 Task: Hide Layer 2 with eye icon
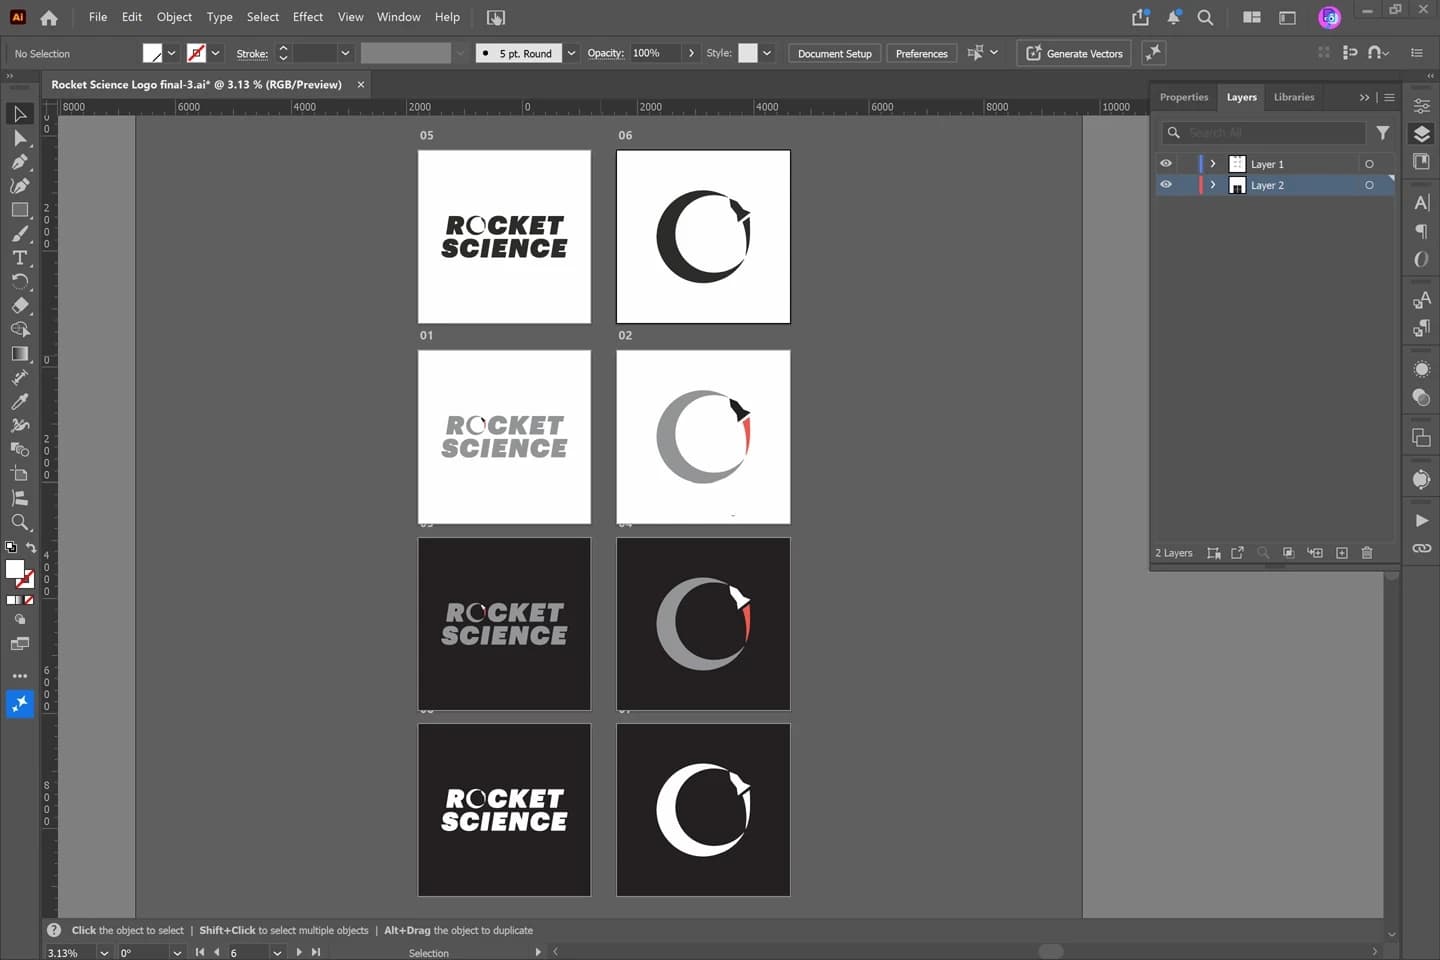coord(1166,185)
